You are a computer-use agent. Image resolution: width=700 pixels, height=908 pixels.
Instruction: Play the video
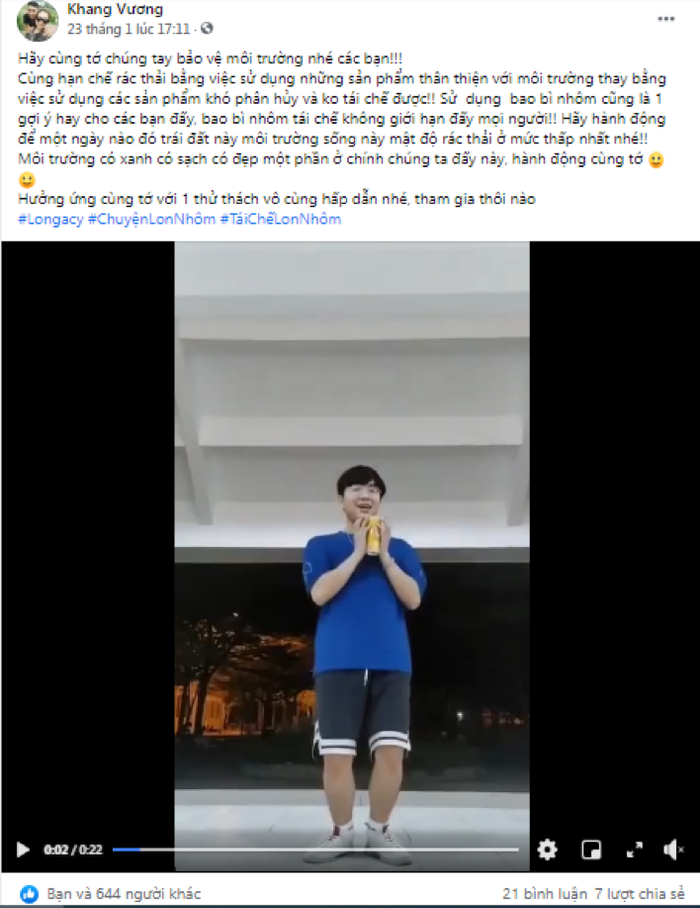pos(23,850)
